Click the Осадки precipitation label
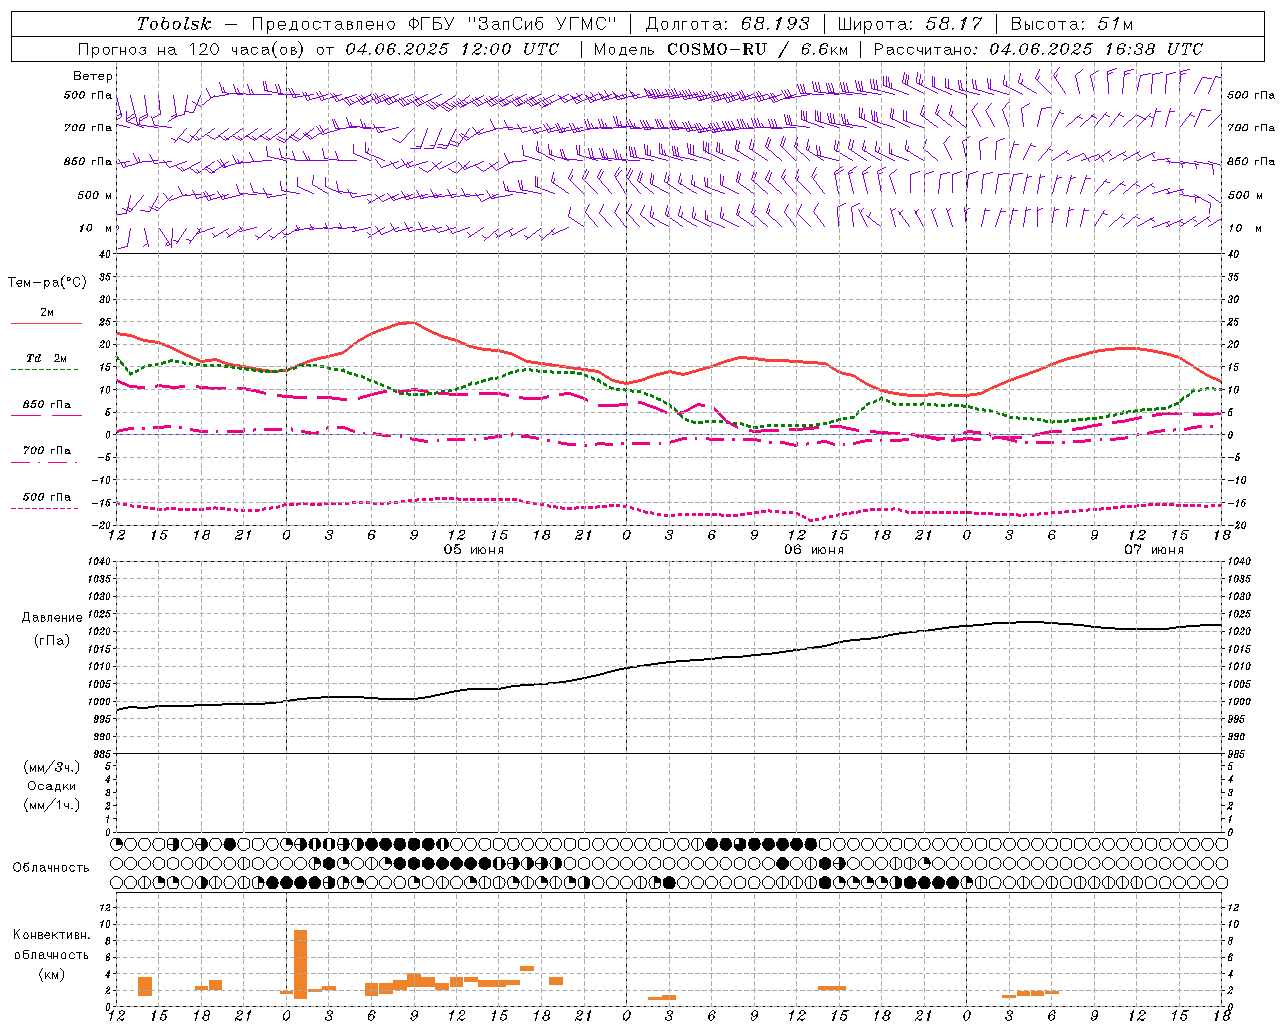 (x=52, y=786)
